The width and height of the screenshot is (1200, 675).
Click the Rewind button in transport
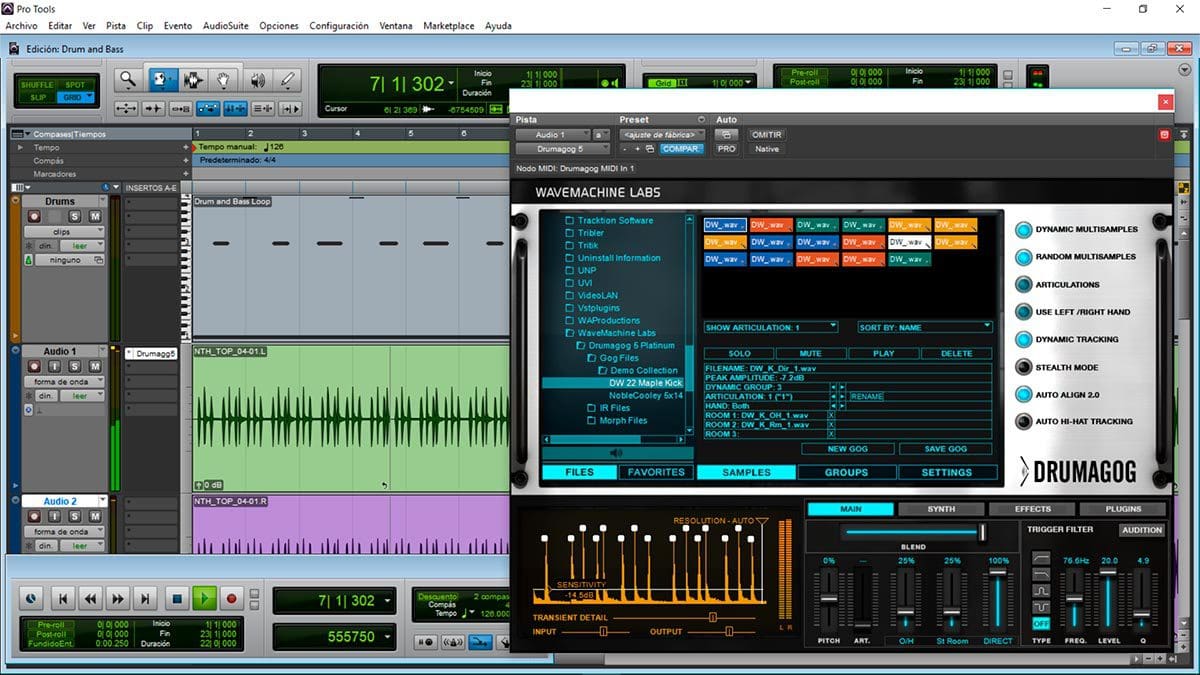coord(90,599)
